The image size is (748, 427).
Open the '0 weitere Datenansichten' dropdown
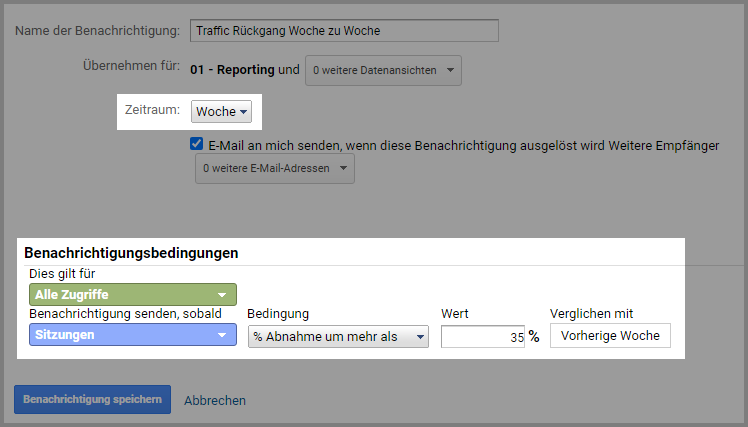(x=383, y=70)
